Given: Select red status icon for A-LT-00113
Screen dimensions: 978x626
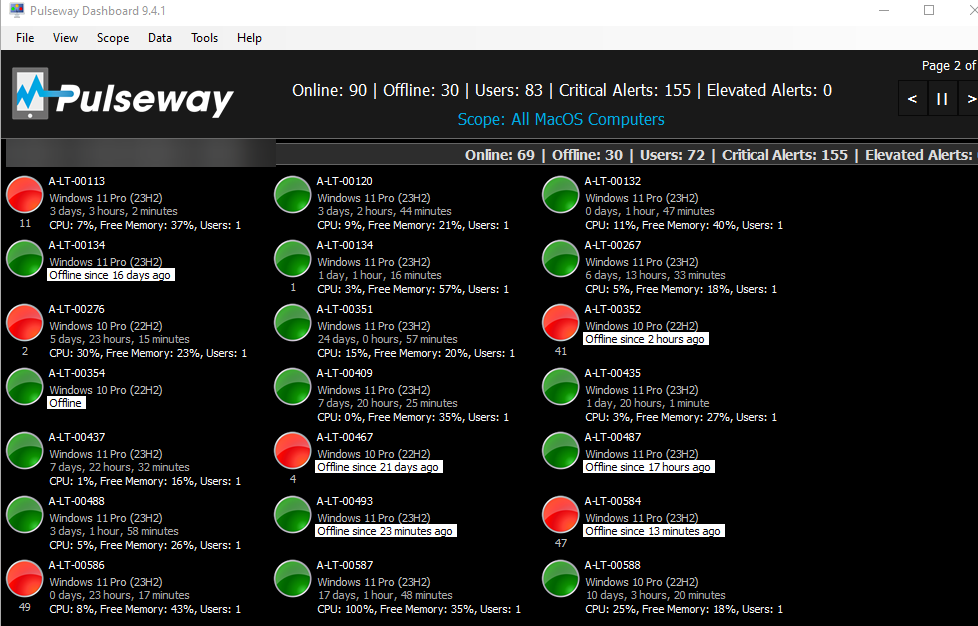Looking at the screenshot, I should click(24, 195).
